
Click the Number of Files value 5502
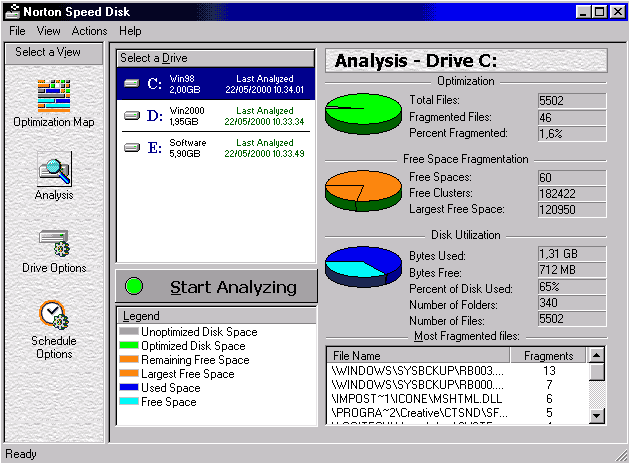point(572,319)
